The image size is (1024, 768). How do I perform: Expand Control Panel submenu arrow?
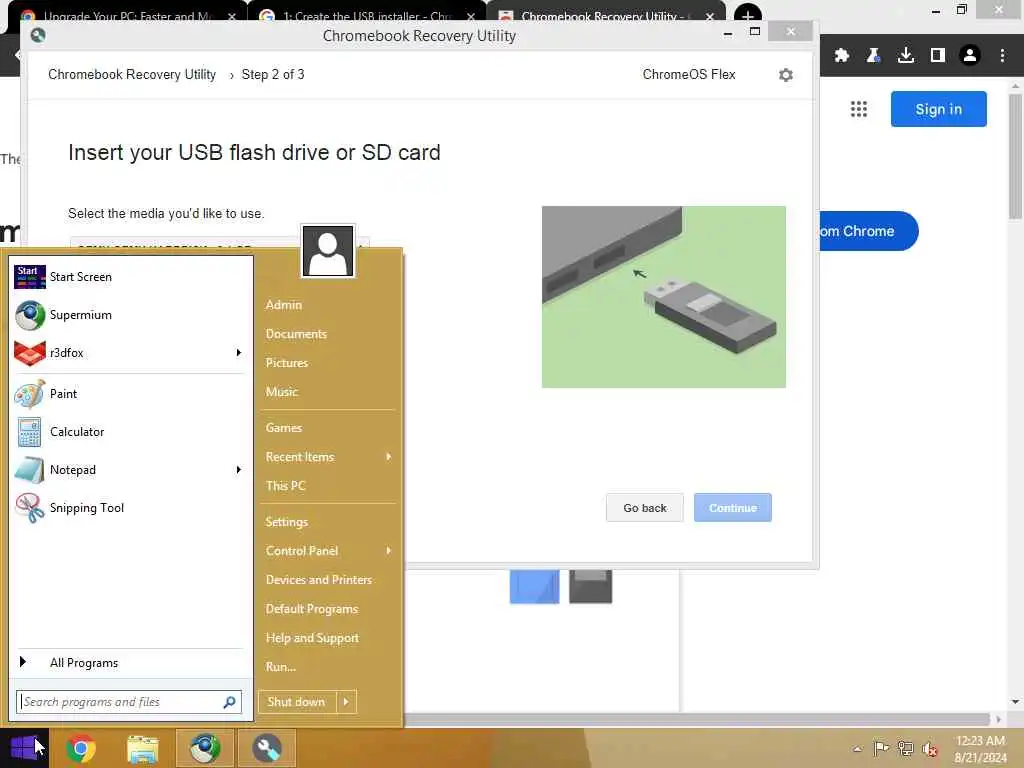(389, 551)
